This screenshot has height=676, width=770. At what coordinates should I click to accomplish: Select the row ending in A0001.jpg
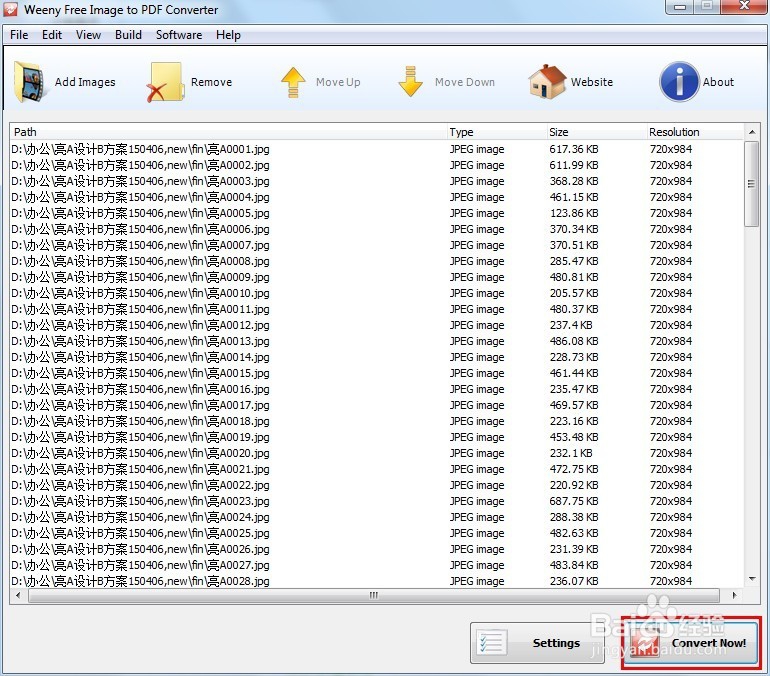point(377,149)
